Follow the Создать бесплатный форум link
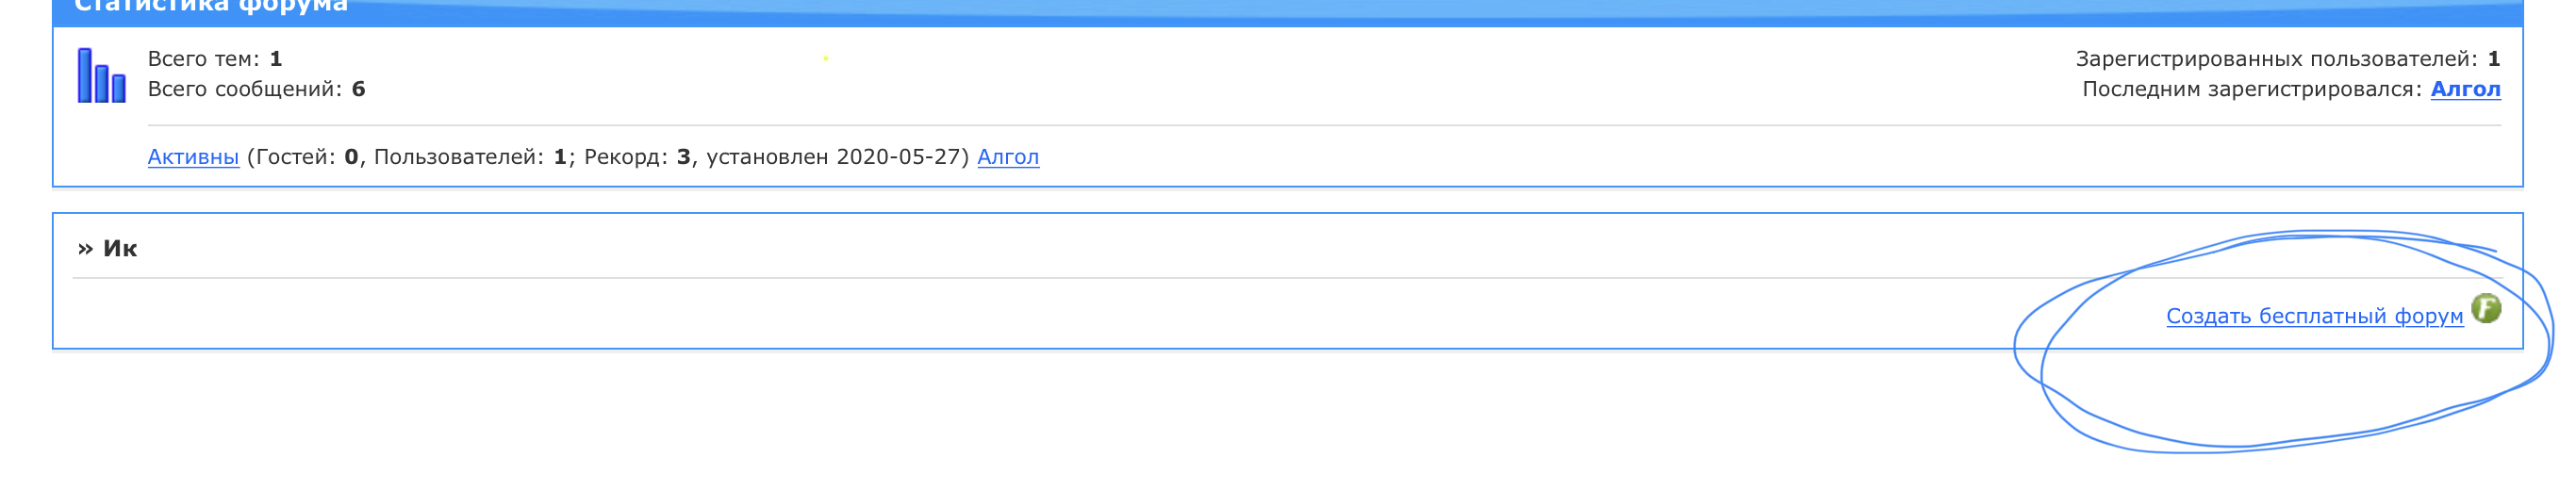The height and width of the screenshot is (490, 2576). 2314,316
